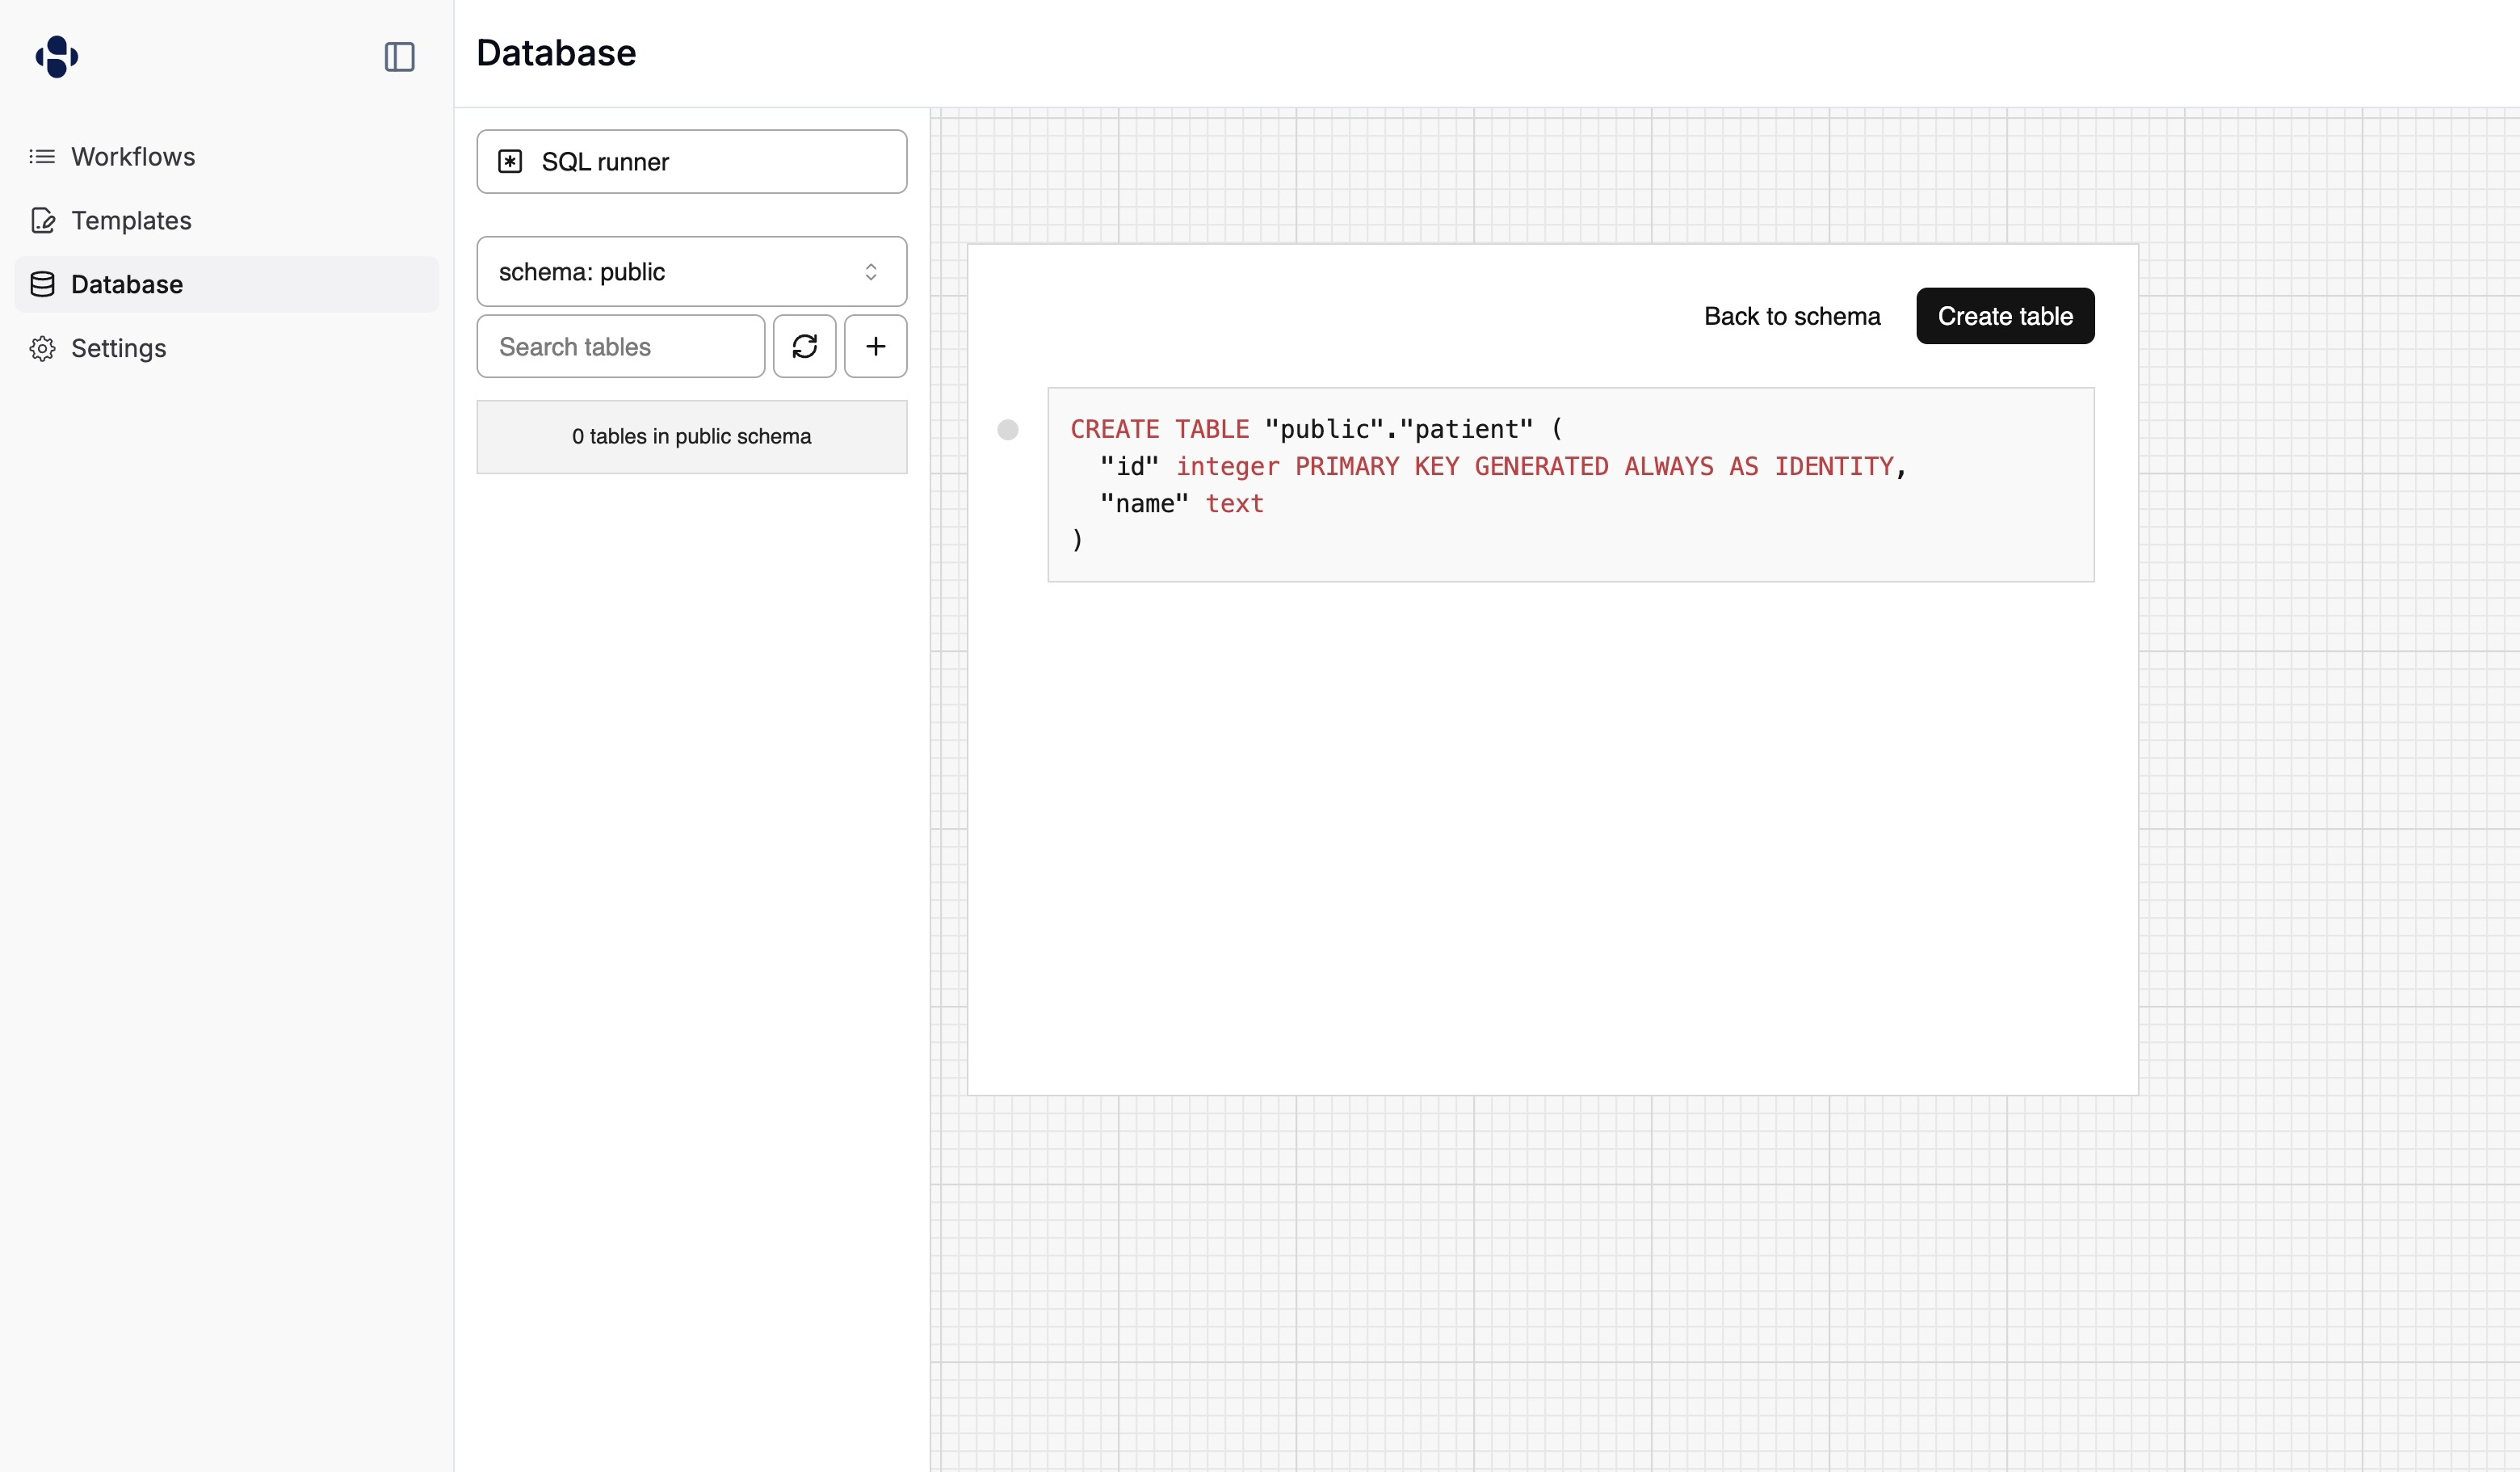Click the Workflows list icon
2520x1472 pixels.
point(42,157)
